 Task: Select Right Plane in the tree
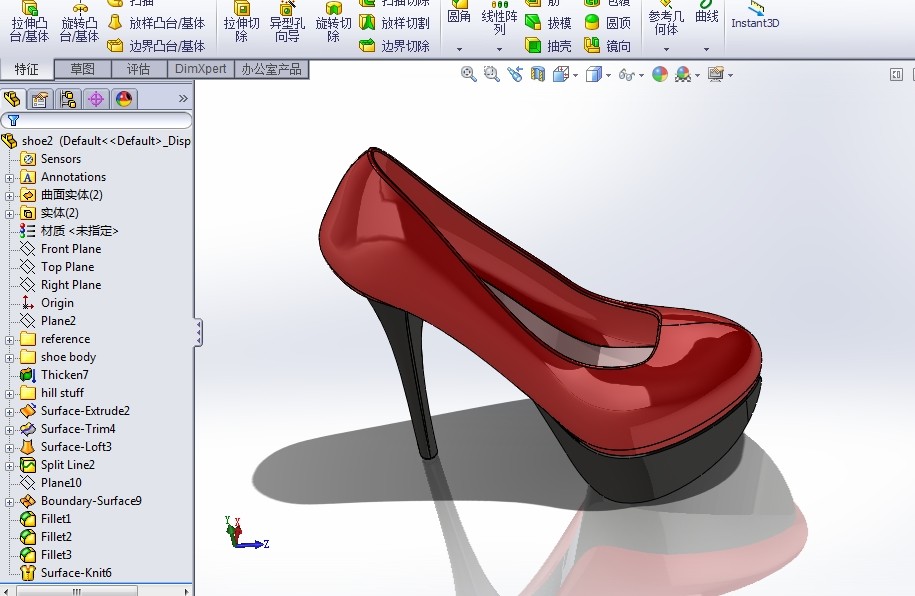(61, 285)
